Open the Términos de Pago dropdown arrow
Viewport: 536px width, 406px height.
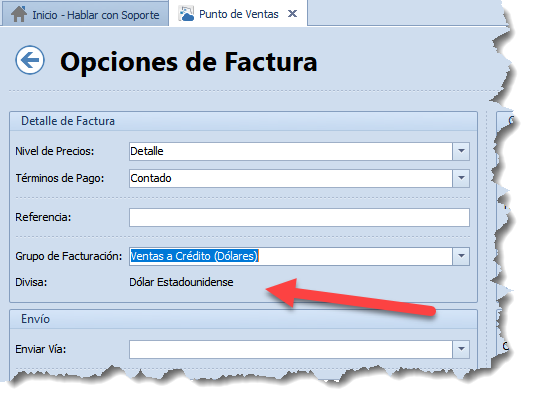pyautogui.click(x=461, y=178)
